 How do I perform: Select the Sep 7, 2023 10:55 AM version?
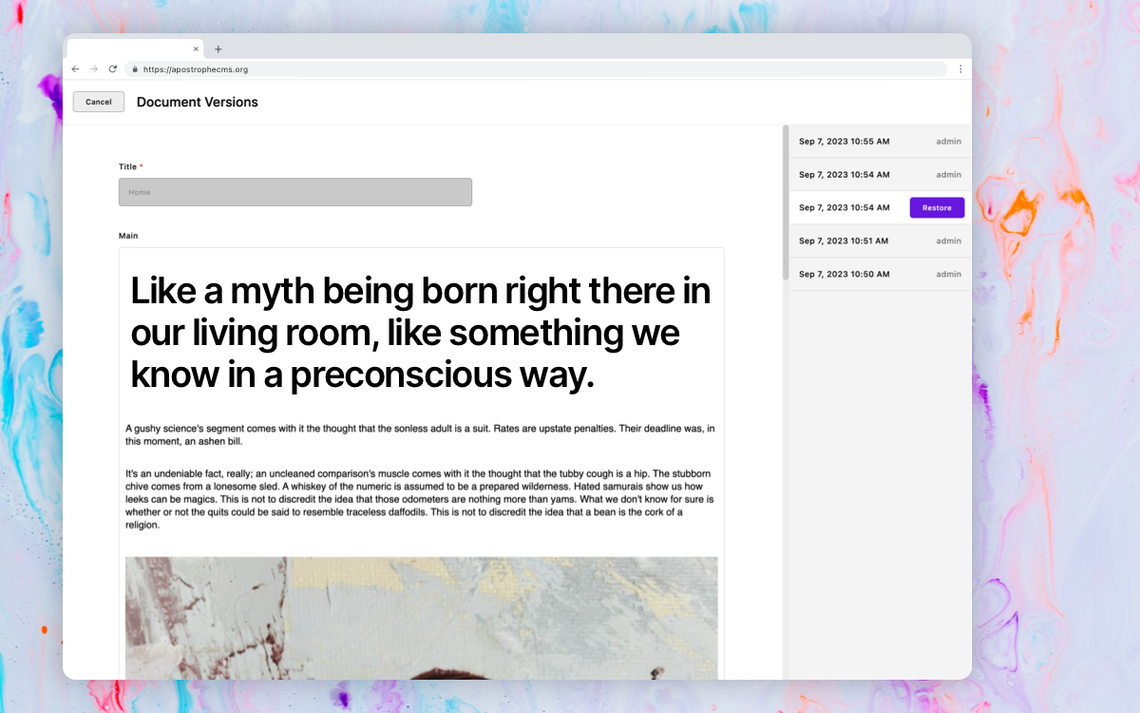point(880,142)
